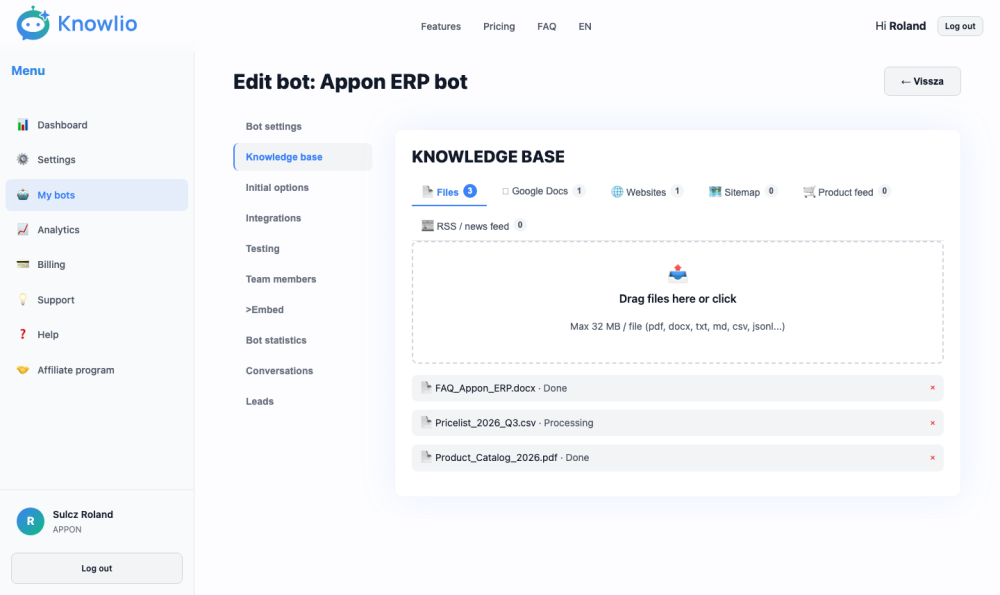This screenshot has height=595, width=1000.
Task: Click the Sulcz Roland user name
Action: click(83, 515)
